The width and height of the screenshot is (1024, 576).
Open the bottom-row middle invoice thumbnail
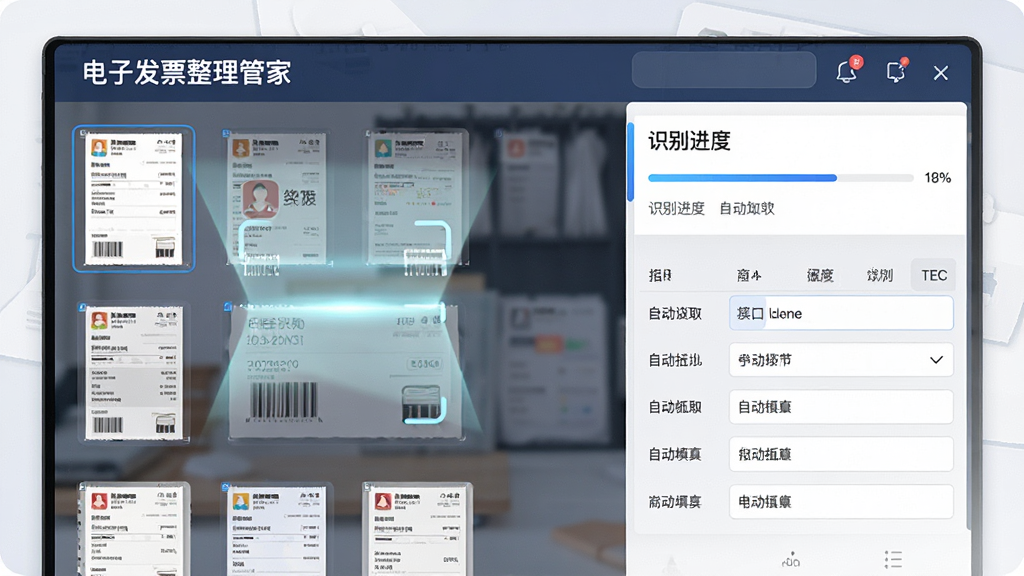(280, 529)
